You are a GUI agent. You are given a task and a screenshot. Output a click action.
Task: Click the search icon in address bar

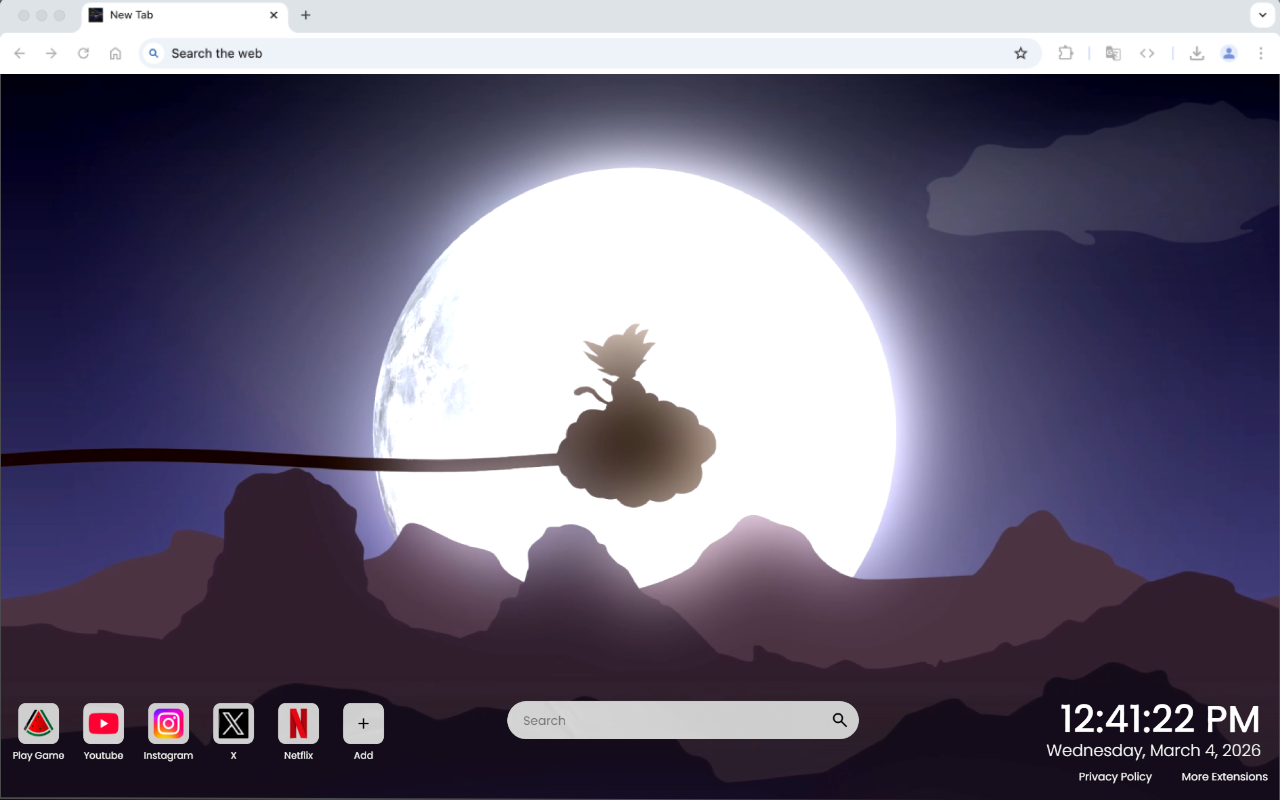[x=154, y=53]
